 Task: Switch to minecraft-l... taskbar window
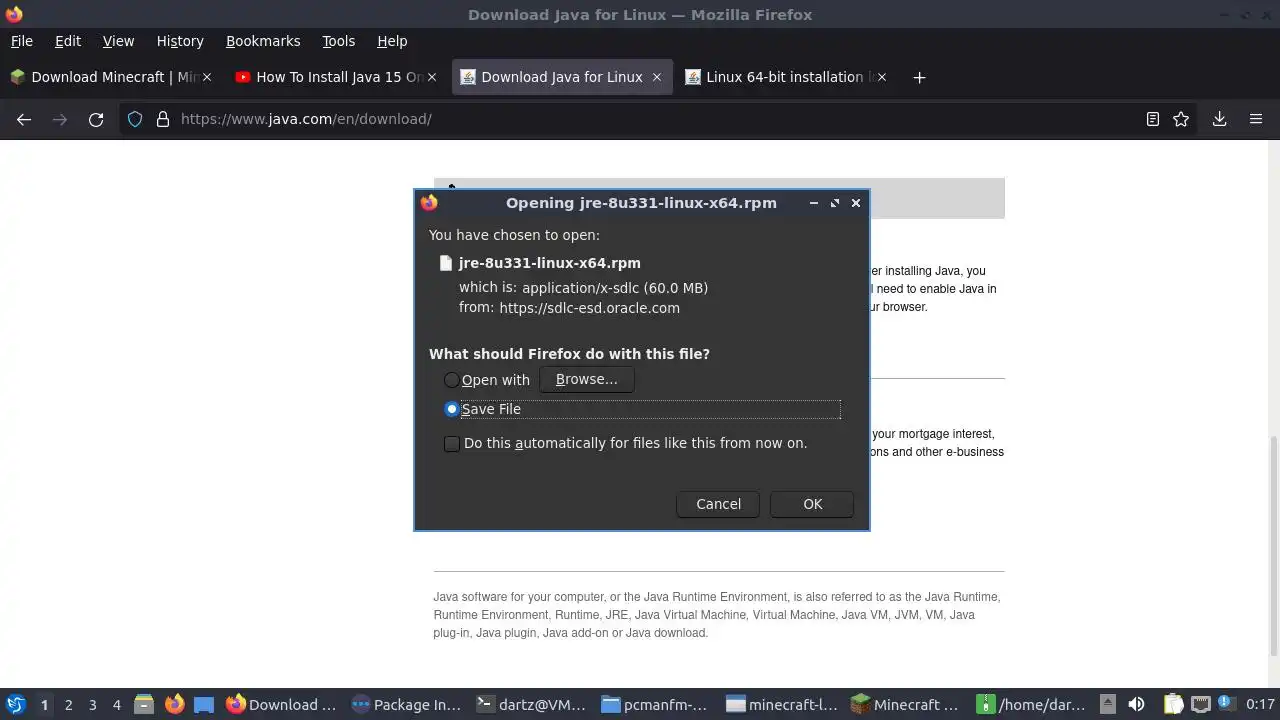[782, 704]
